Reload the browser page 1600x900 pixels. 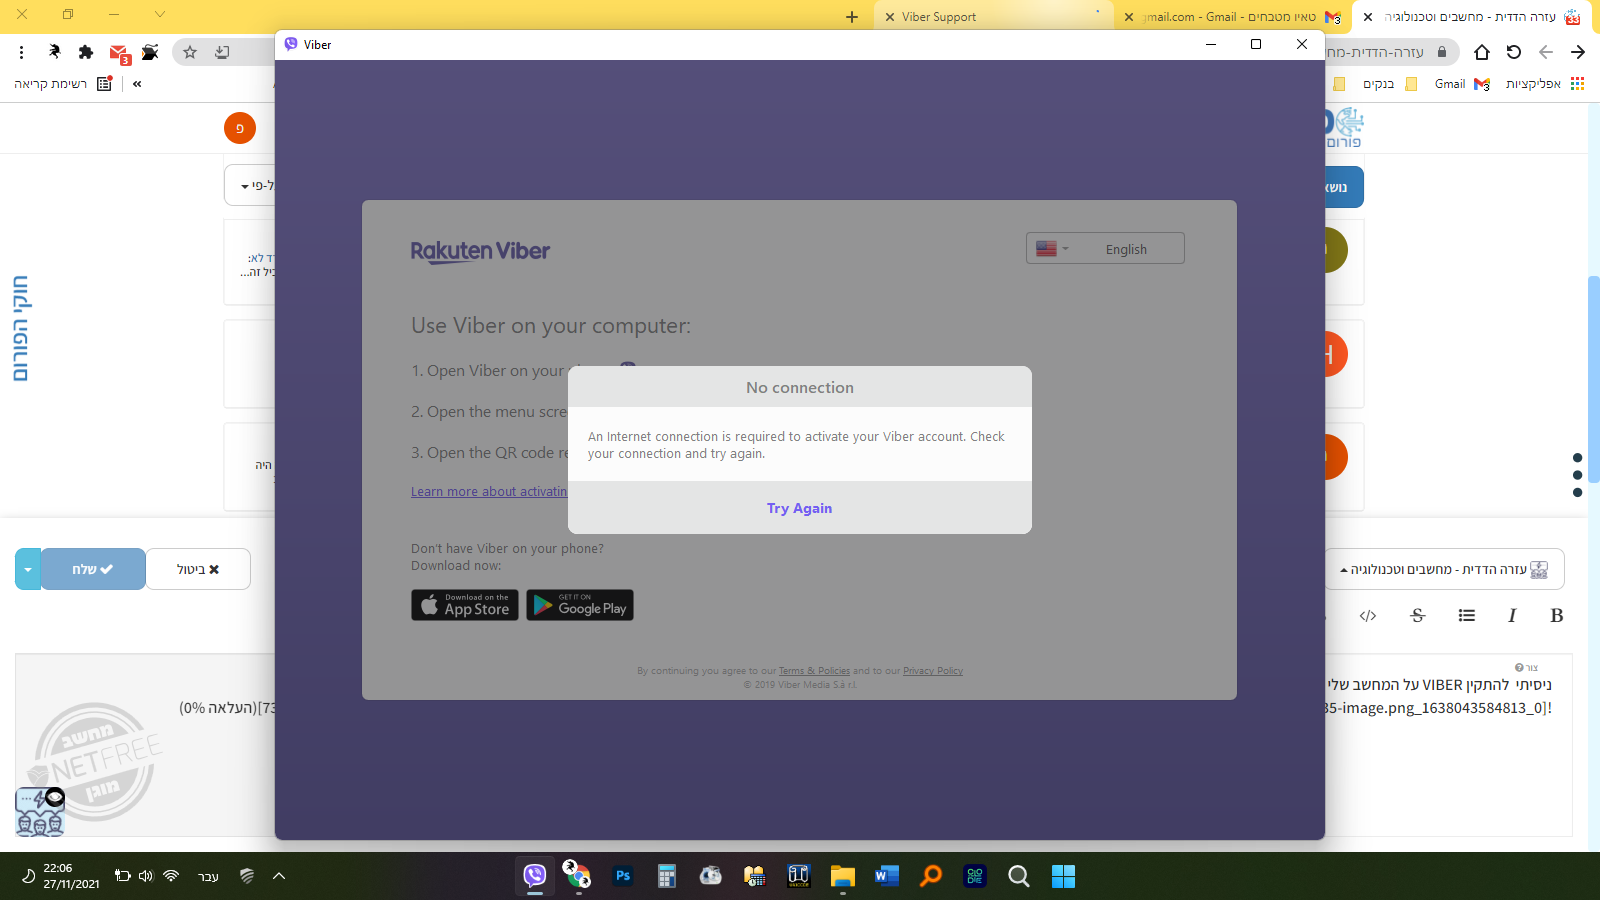pyautogui.click(x=1514, y=52)
